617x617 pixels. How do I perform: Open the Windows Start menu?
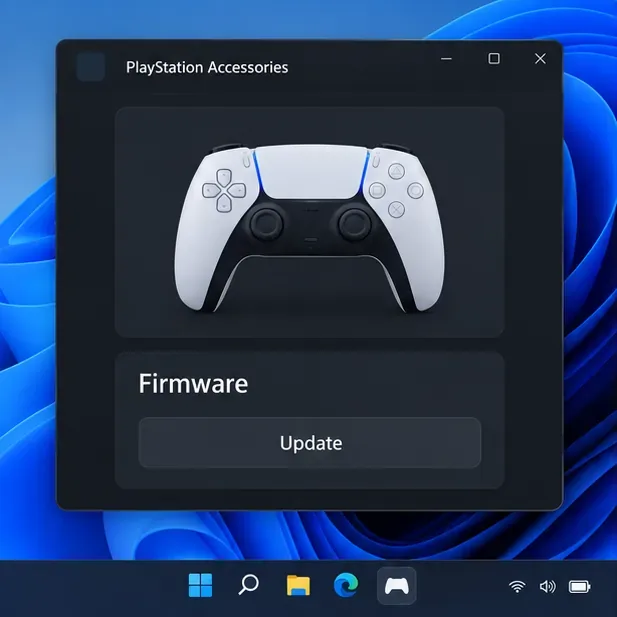tap(200, 585)
